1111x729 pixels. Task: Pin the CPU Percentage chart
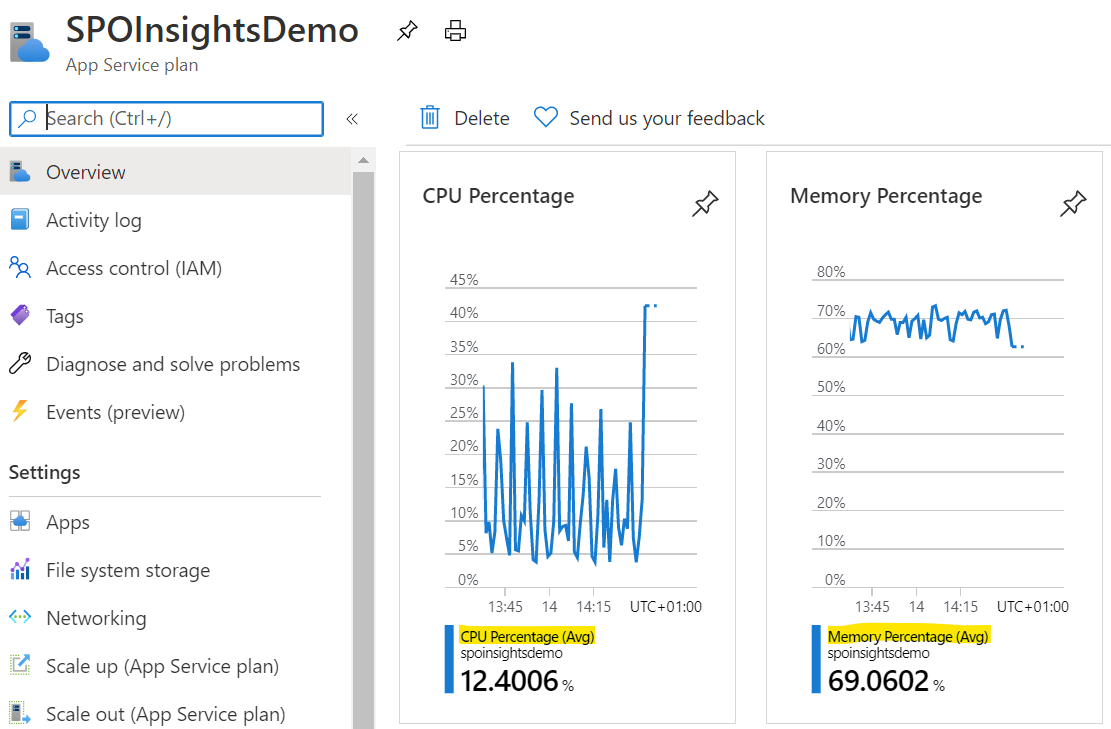tap(705, 203)
